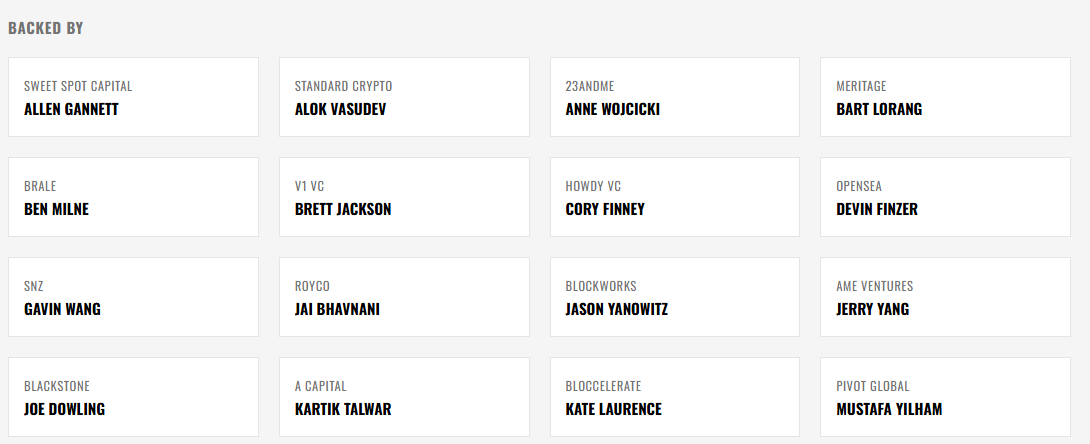Select the Kartik Talwar card
Image resolution: width=1090 pixels, height=444 pixels.
point(403,397)
